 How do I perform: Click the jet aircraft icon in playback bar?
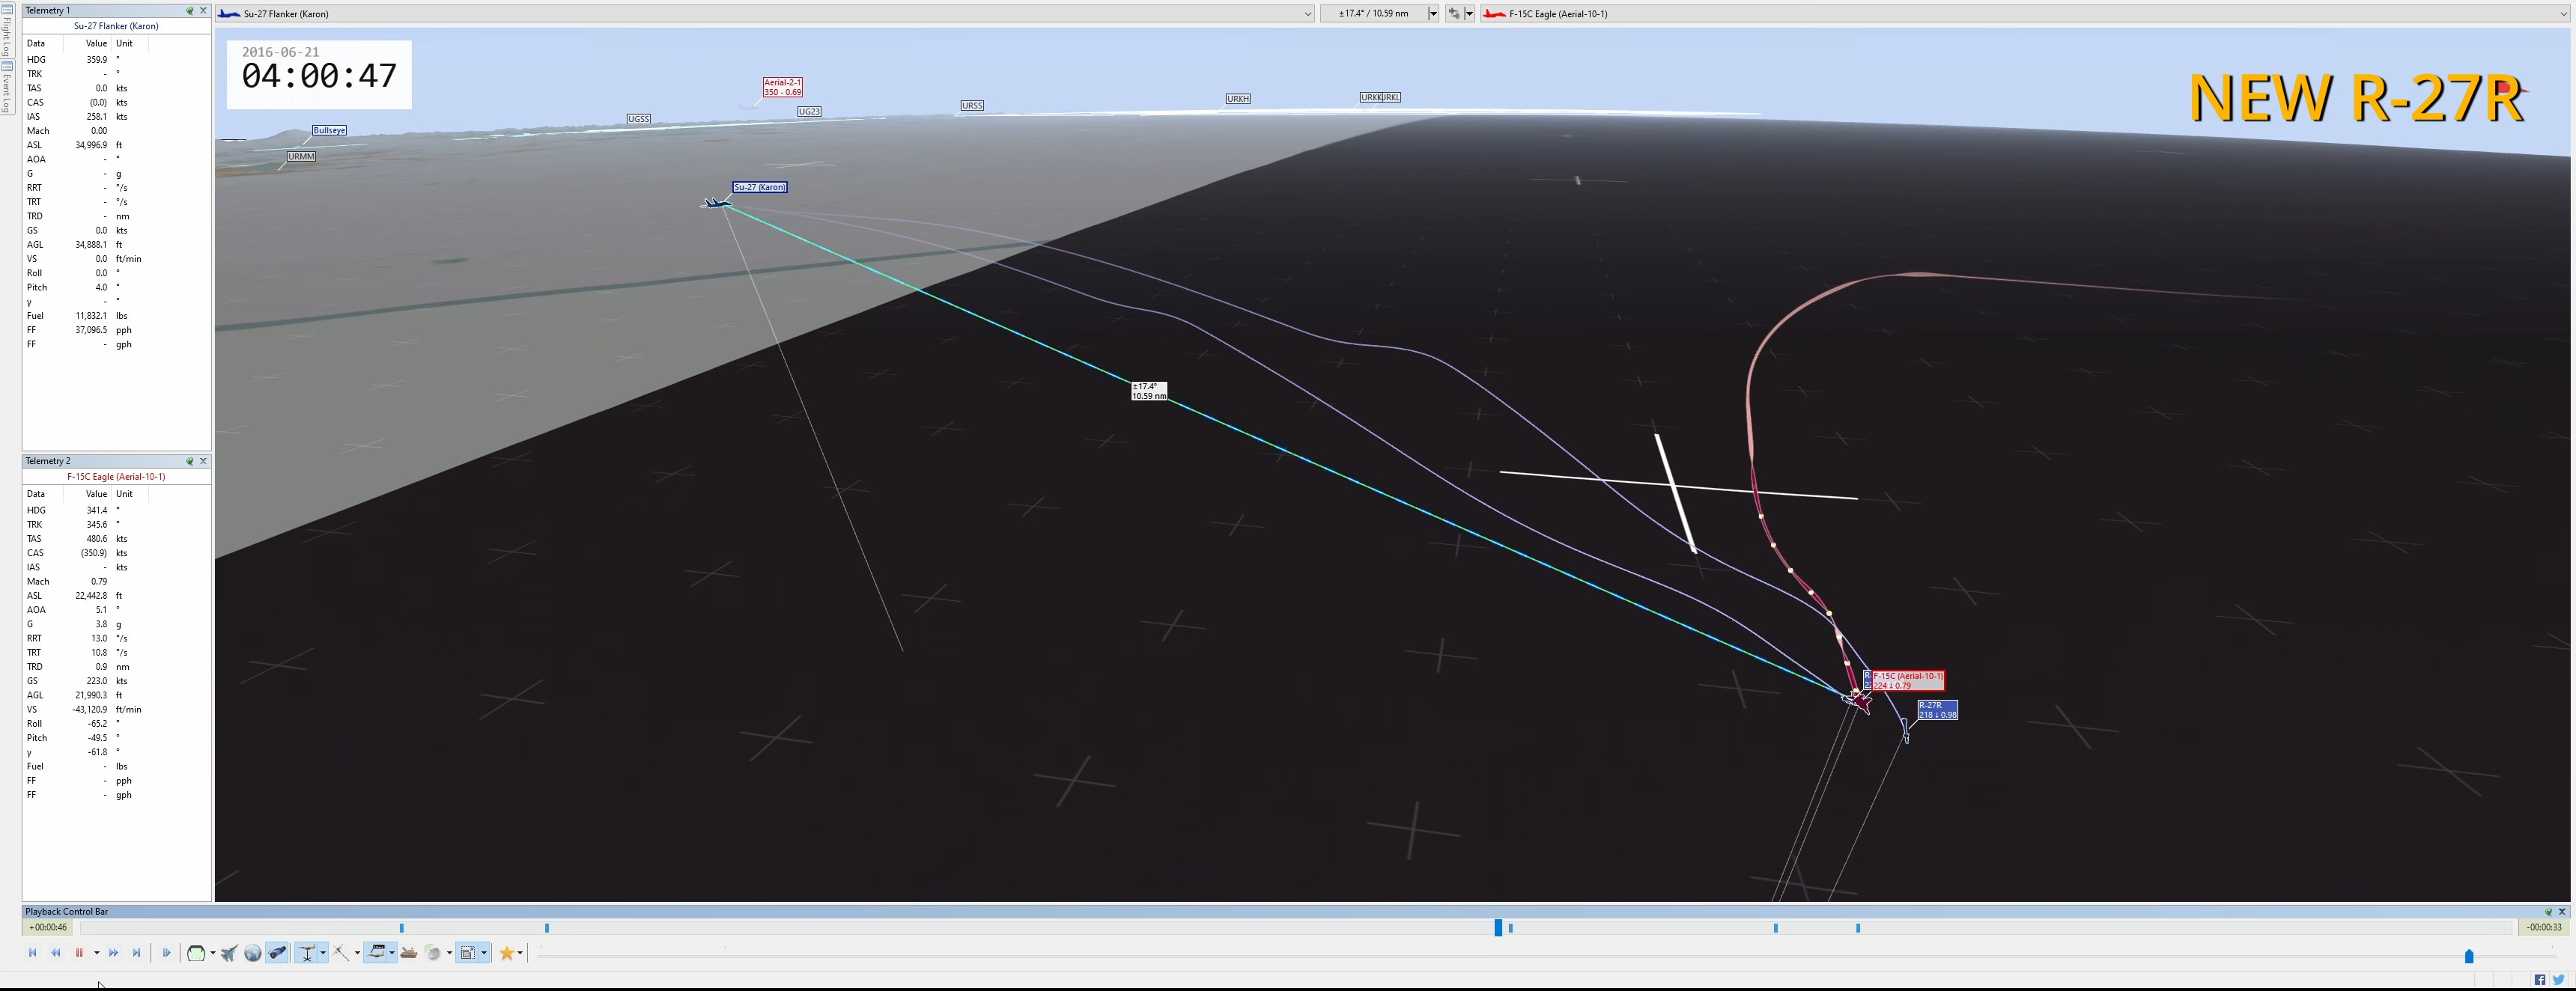(229, 953)
